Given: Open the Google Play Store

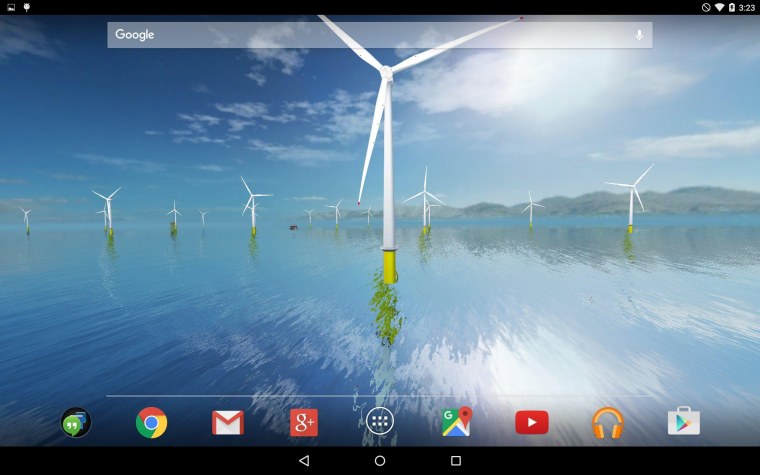Looking at the screenshot, I should point(684,422).
